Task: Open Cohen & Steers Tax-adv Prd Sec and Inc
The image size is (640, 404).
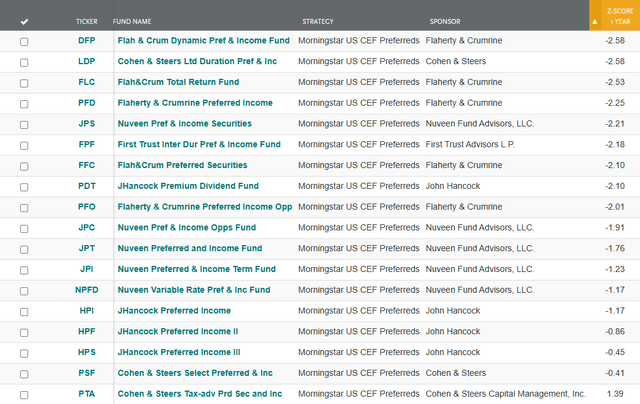Action: [x=200, y=394]
